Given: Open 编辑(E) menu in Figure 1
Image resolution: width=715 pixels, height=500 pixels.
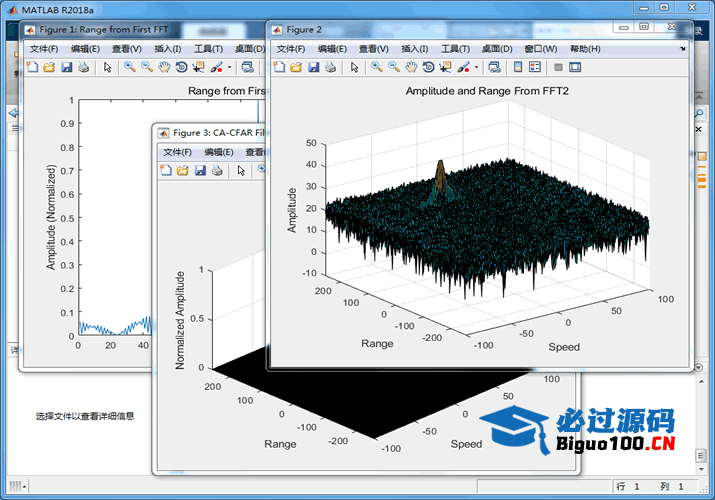Looking at the screenshot, I should pos(85,49).
